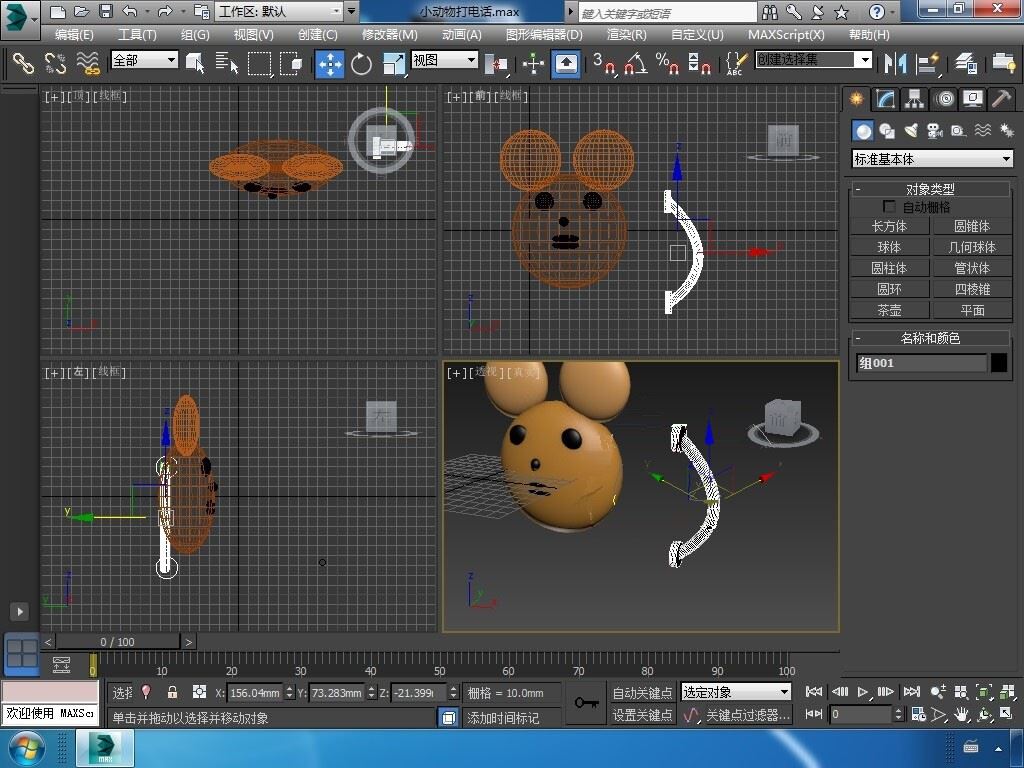Open the 编辑(E) menu
The height and width of the screenshot is (768, 1024).
[74, 35]
